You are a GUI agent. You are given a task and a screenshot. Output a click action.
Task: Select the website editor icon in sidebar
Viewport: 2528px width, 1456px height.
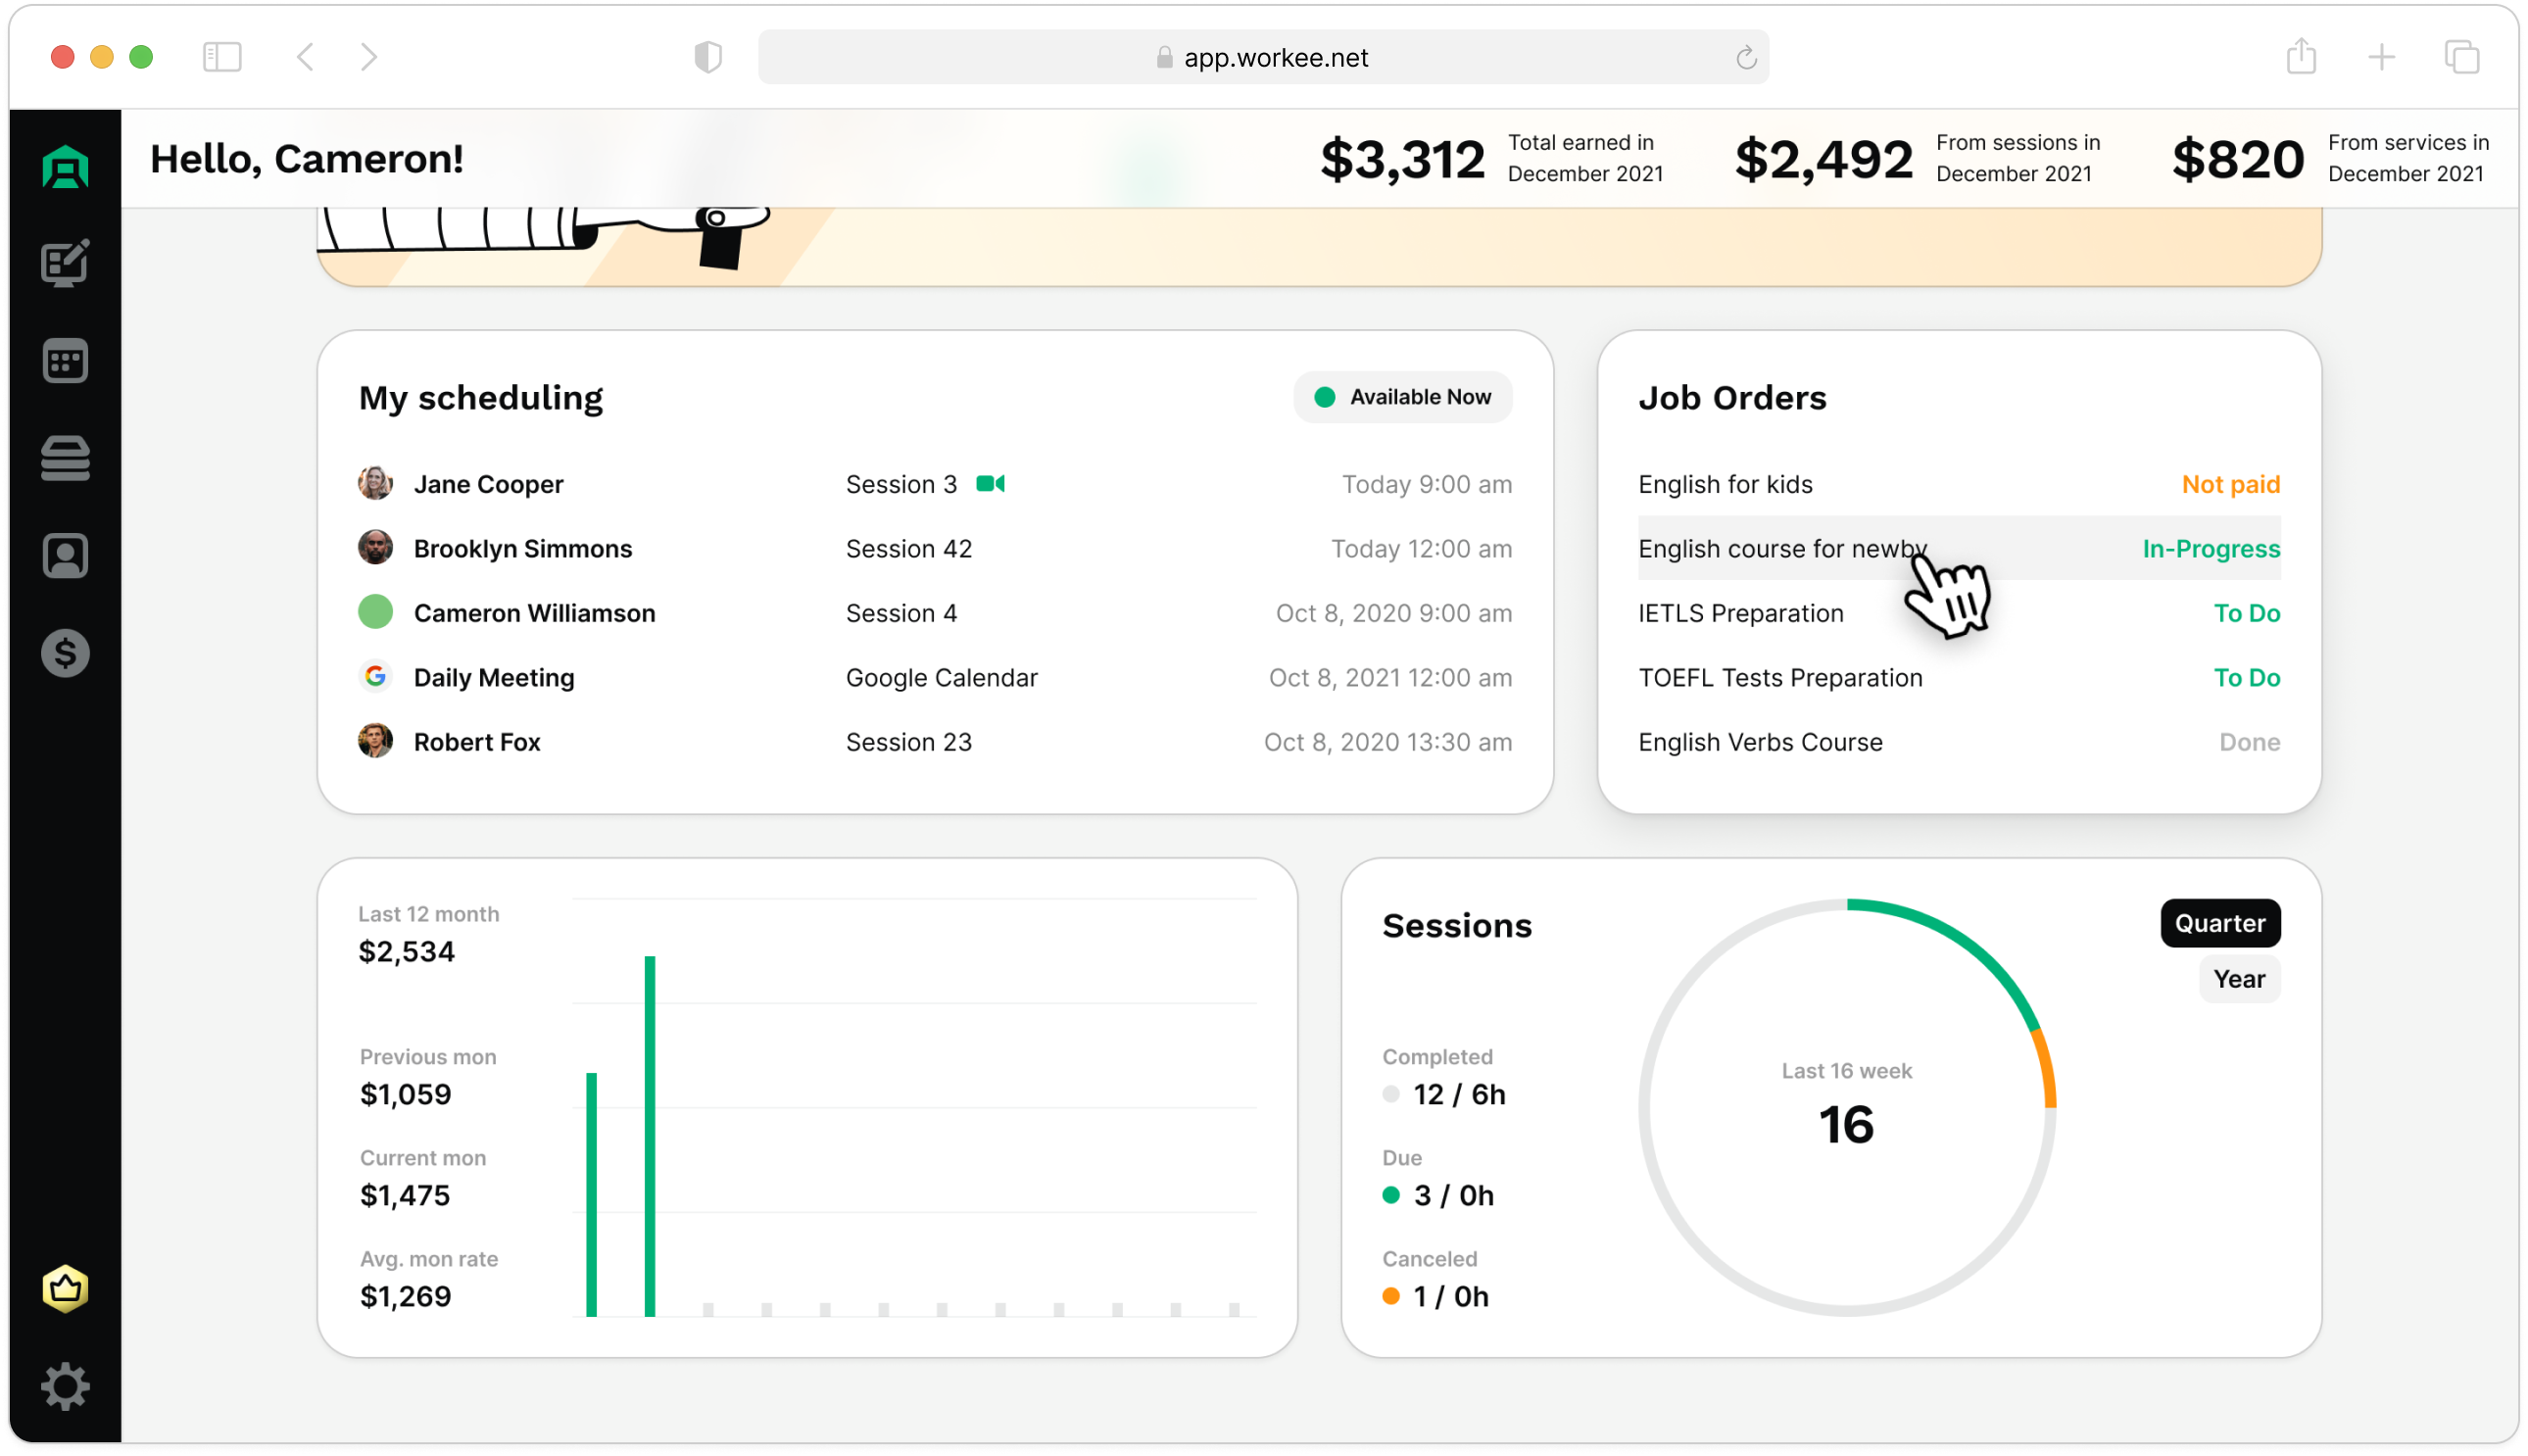[x=65, y=264]
